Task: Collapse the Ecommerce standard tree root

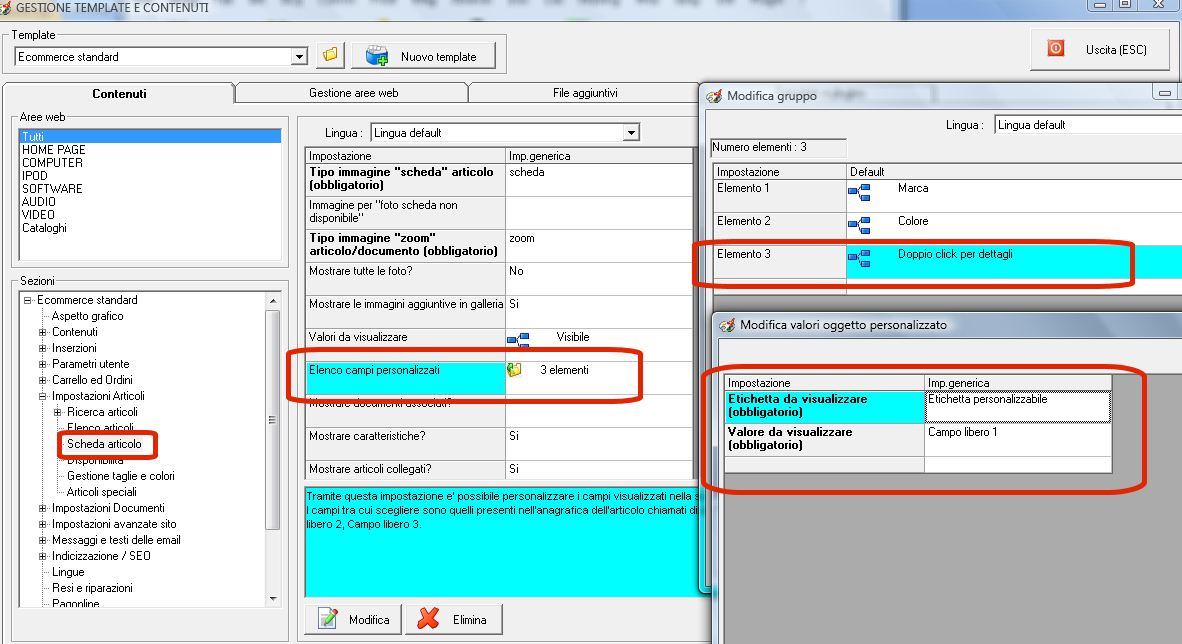Action: tap(28, 300)
